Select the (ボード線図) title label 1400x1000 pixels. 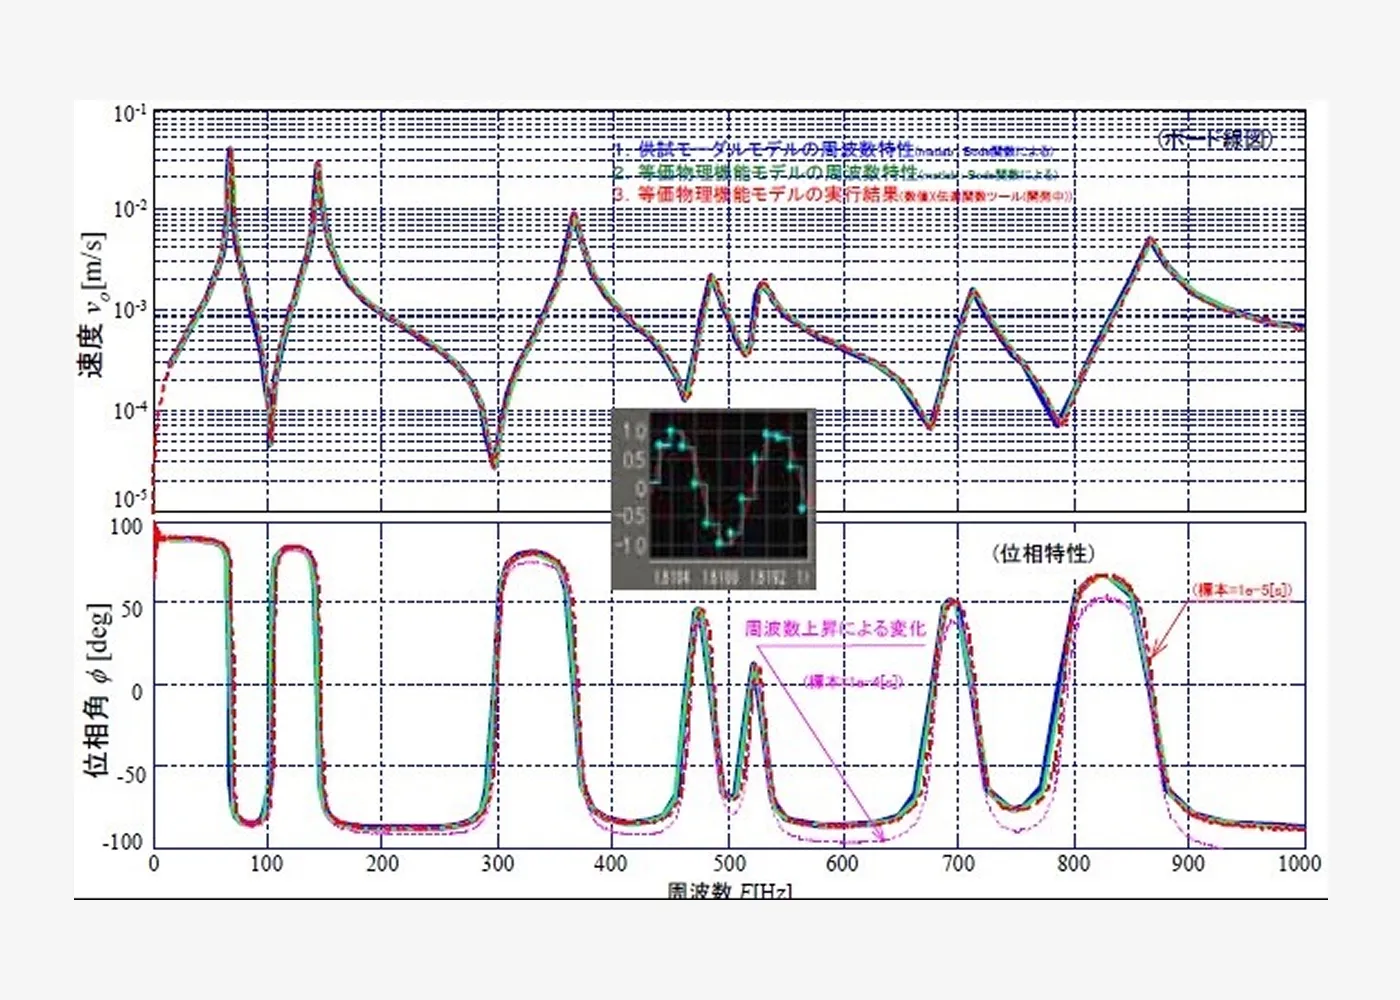click(1215, 139)
